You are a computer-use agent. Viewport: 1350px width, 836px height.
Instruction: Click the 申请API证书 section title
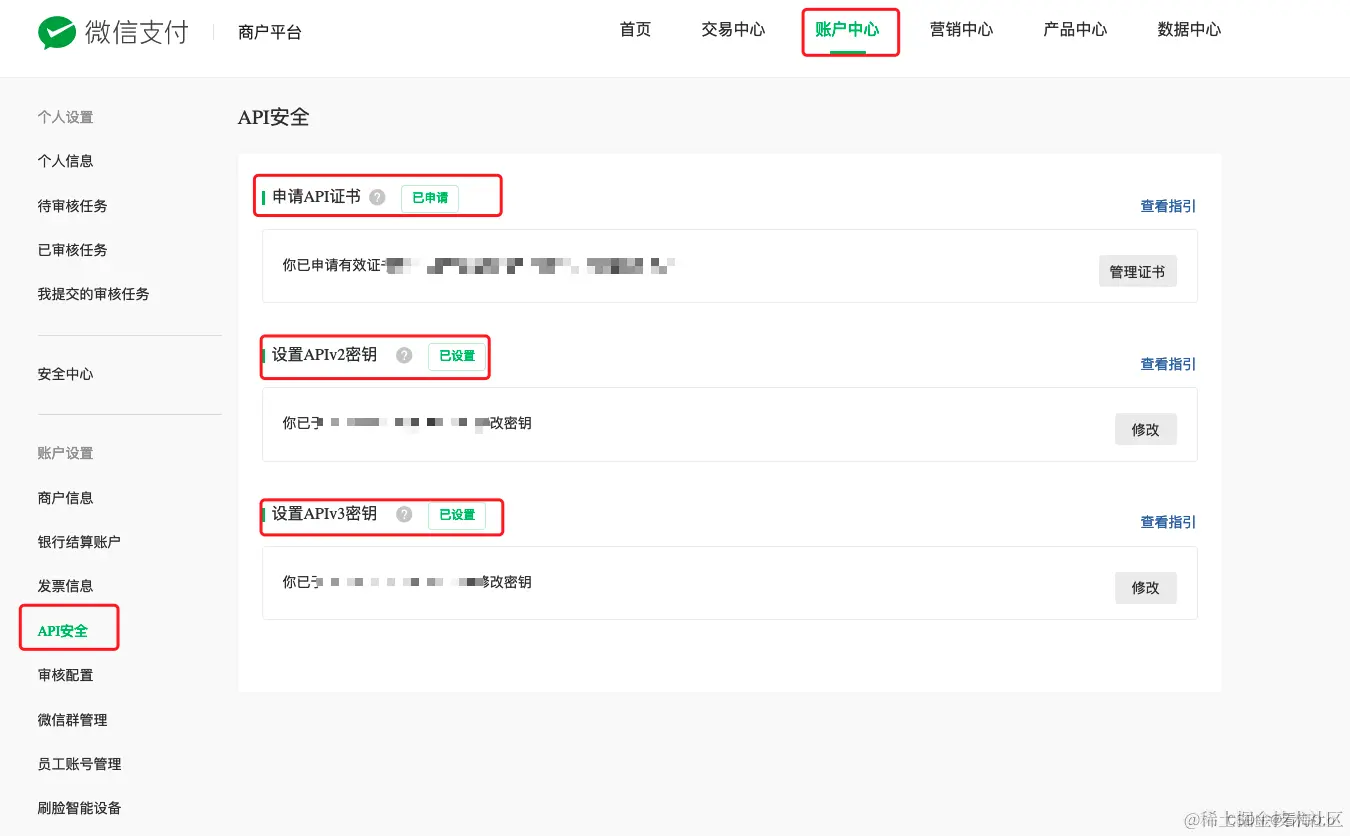pyautogui.click(x=316, y=197)
